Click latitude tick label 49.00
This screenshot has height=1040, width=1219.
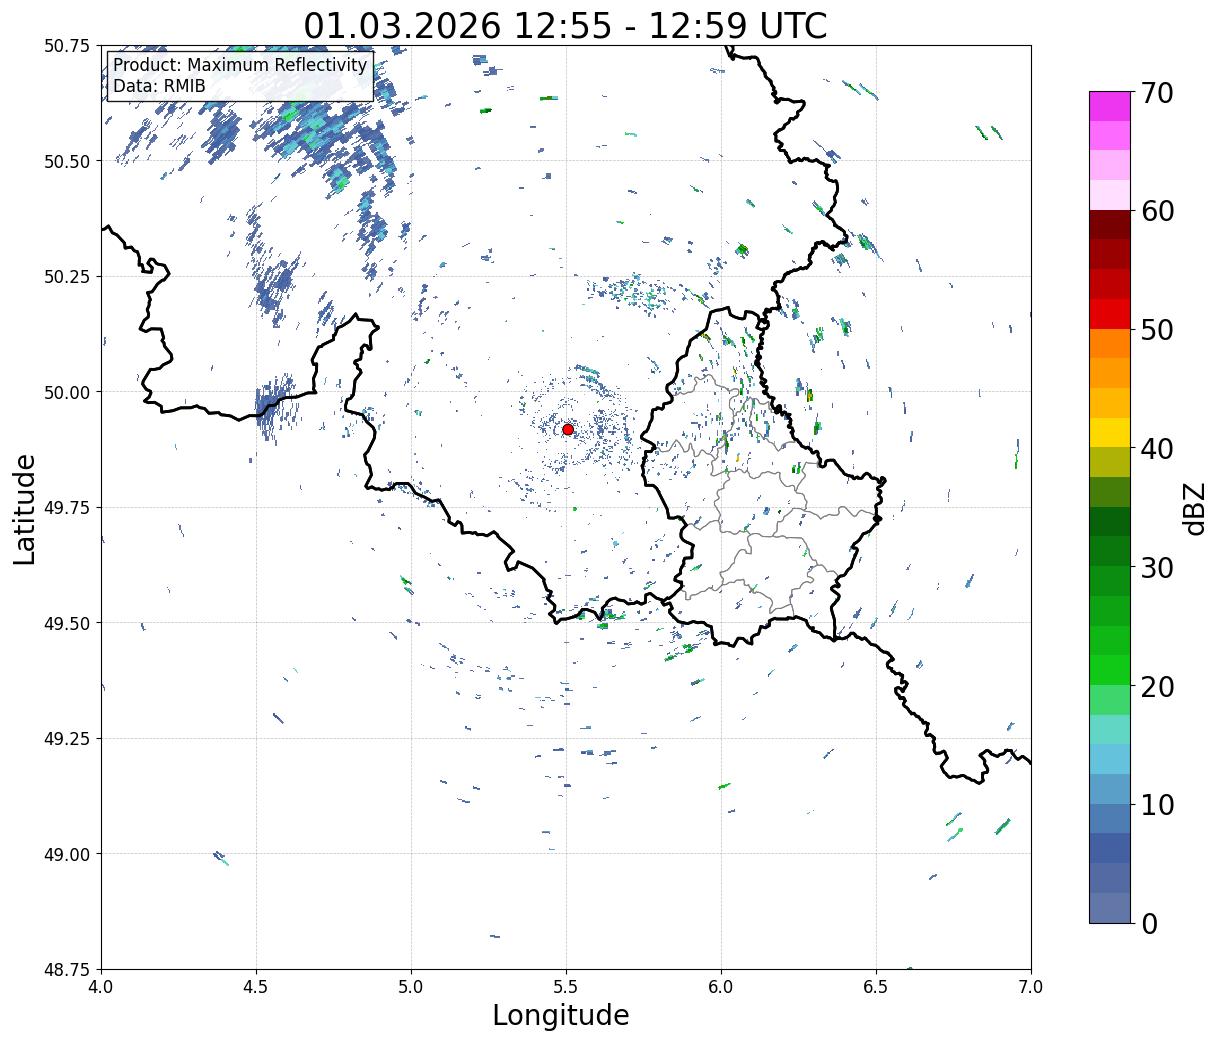tap(66, 854)
